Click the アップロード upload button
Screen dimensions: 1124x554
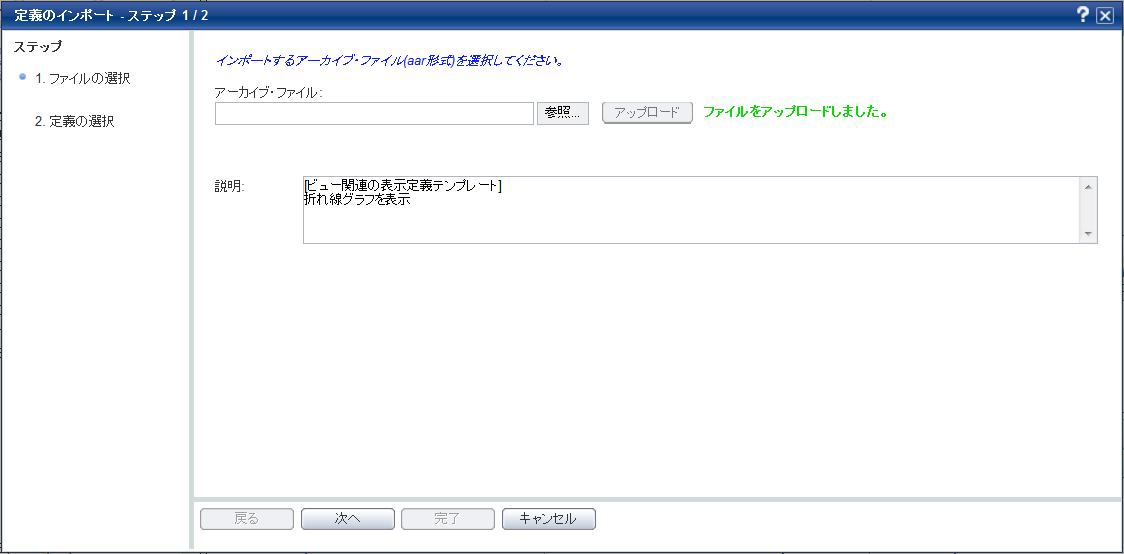pos(647,113)
